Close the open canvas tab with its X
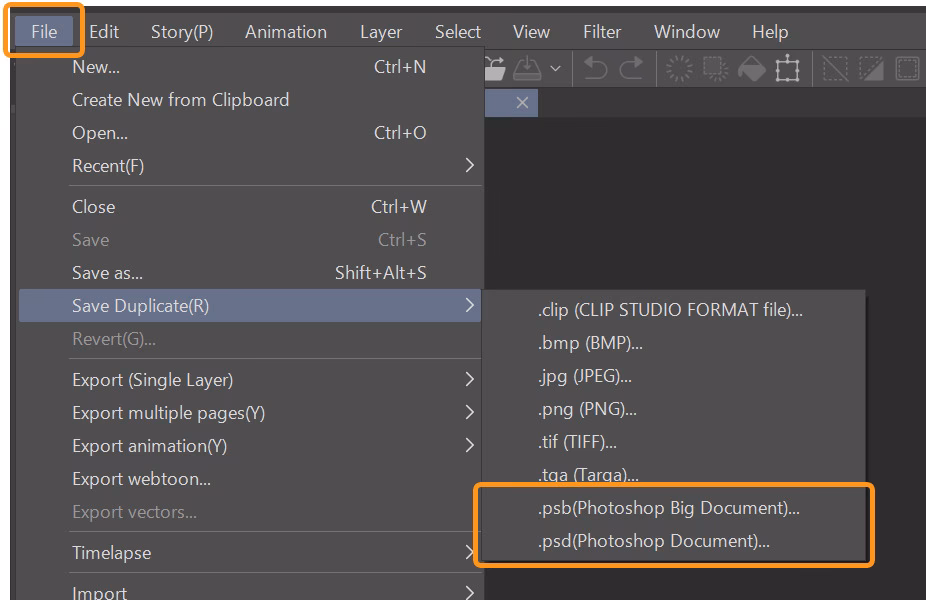Image resolution: width=926 pixels, height=600 pixels. 524,103
